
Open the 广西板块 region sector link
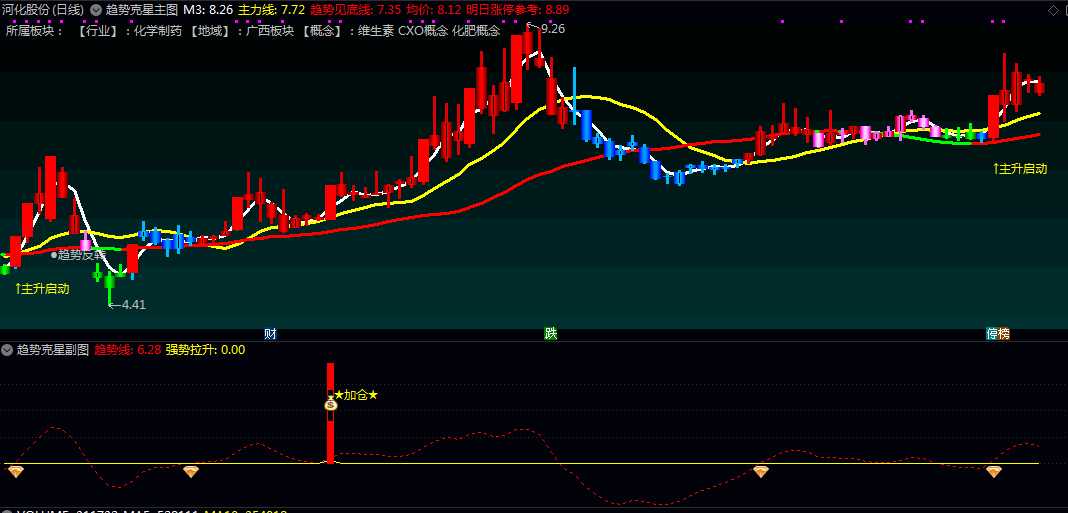(x=269, y=30)
